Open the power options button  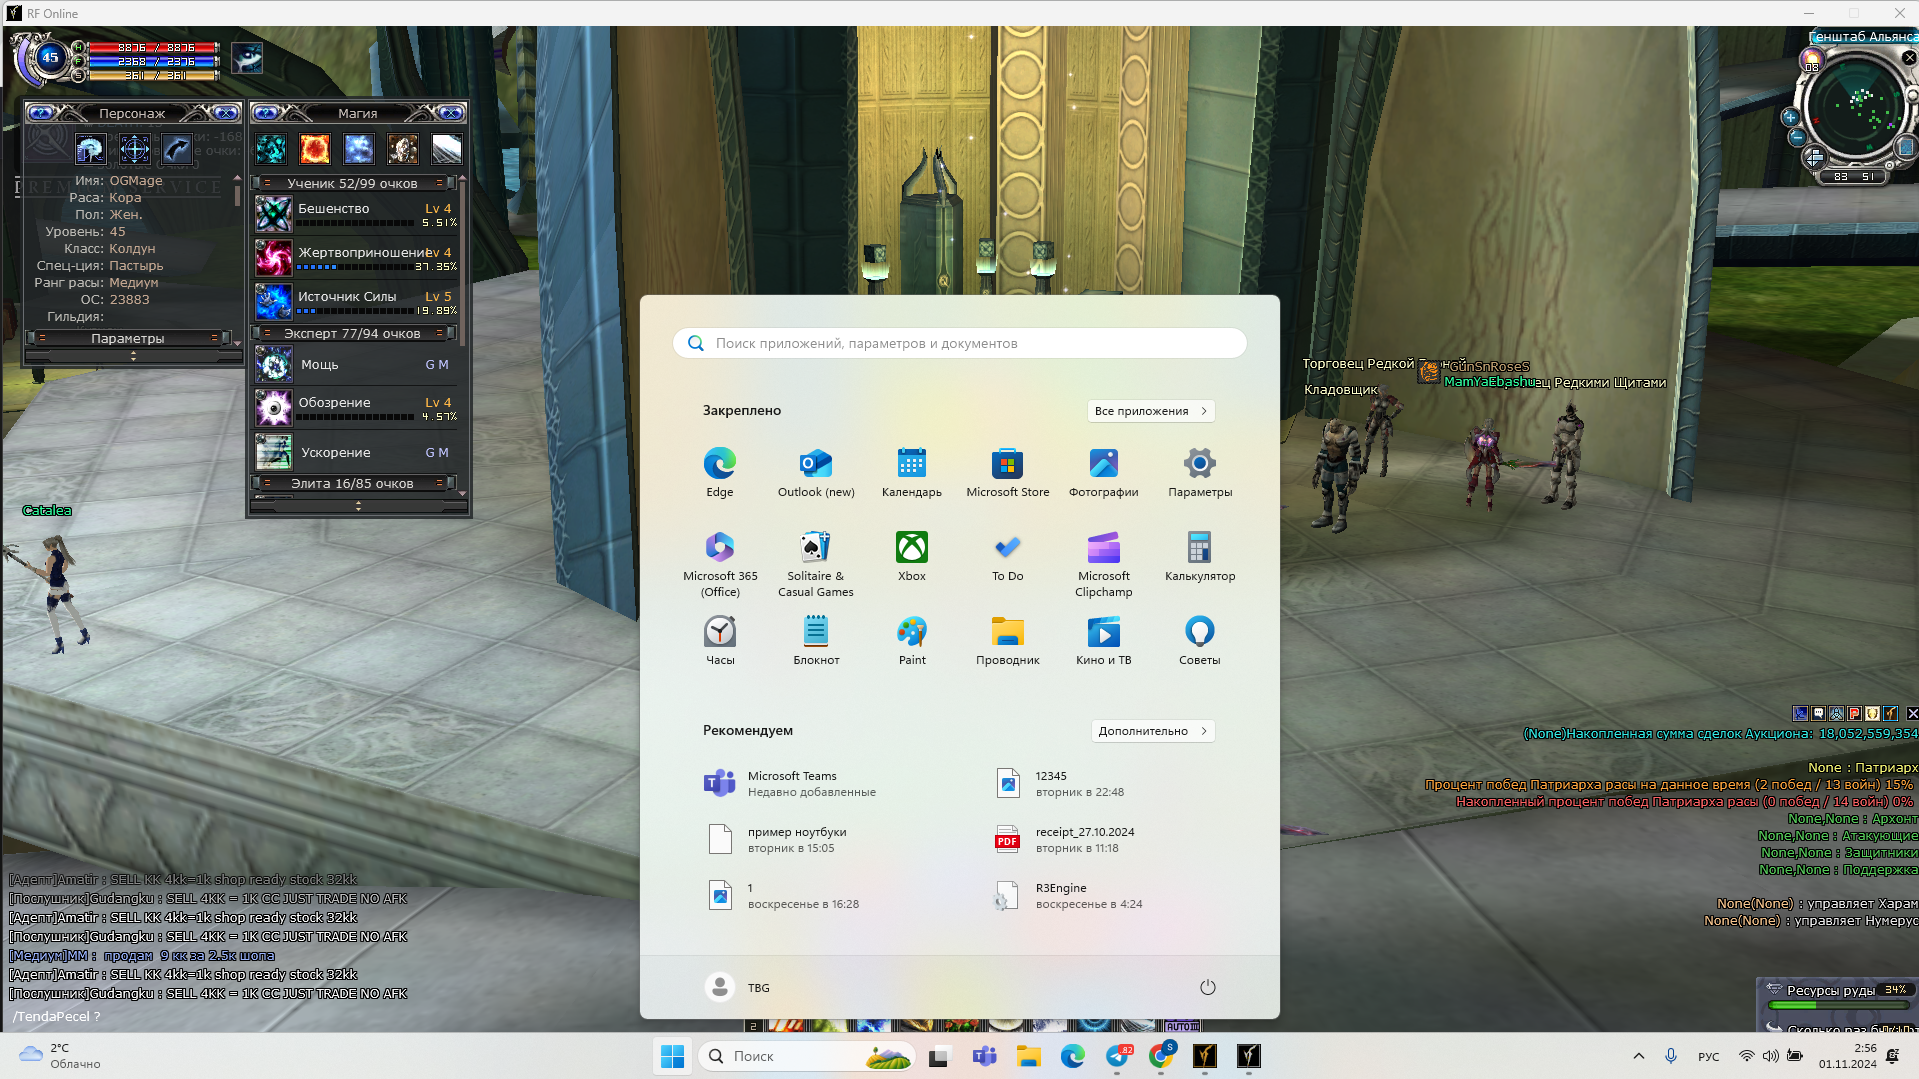(x=1208, y=988)
